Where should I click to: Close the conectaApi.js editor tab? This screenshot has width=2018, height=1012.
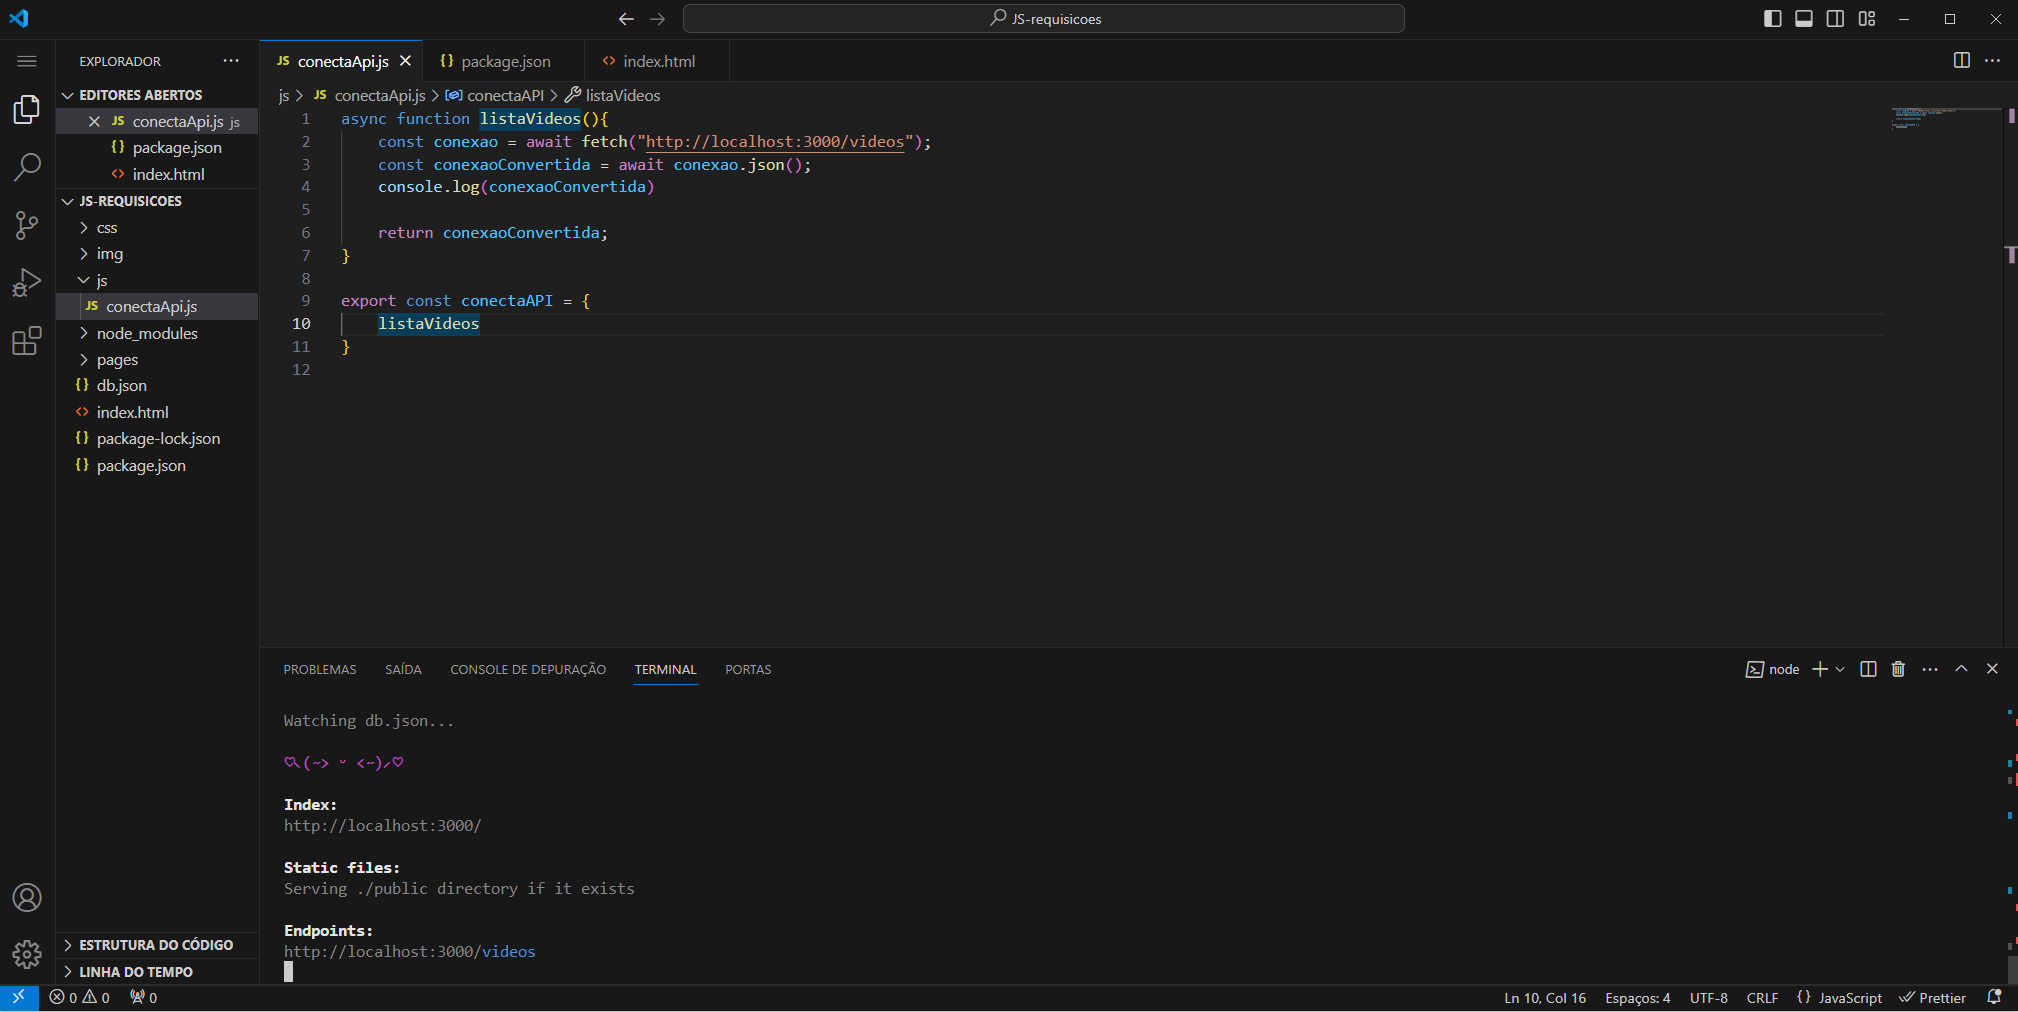pos(405,61)
